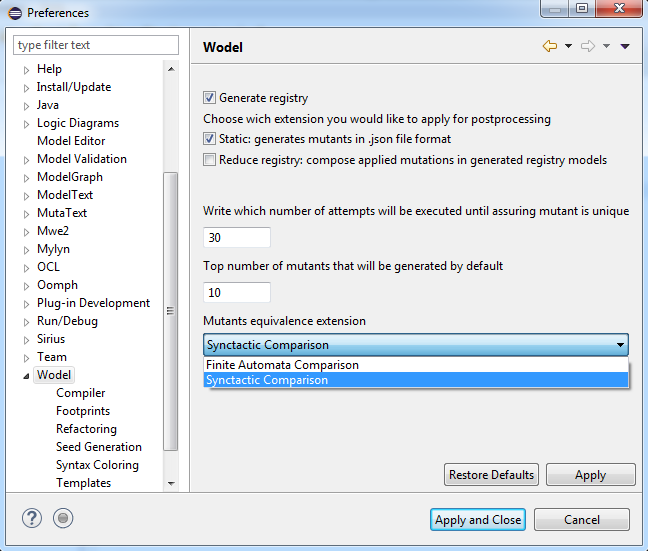
Task: Expand the Sirius tree node
Action: (x=26, y=340)
